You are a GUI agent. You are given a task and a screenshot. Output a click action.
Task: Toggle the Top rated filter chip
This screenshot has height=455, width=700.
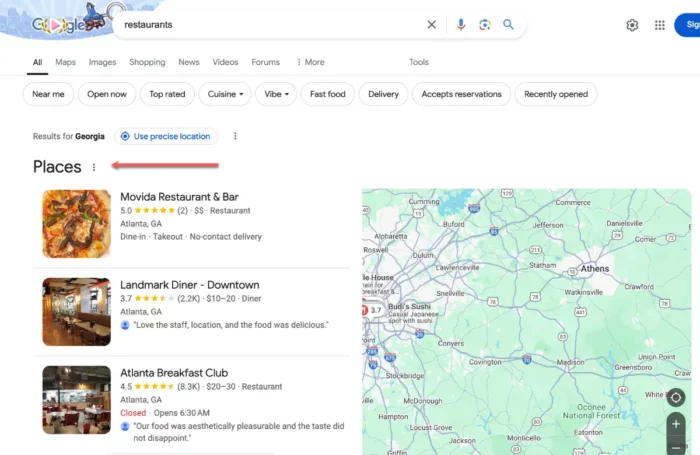tap(167, 94)
